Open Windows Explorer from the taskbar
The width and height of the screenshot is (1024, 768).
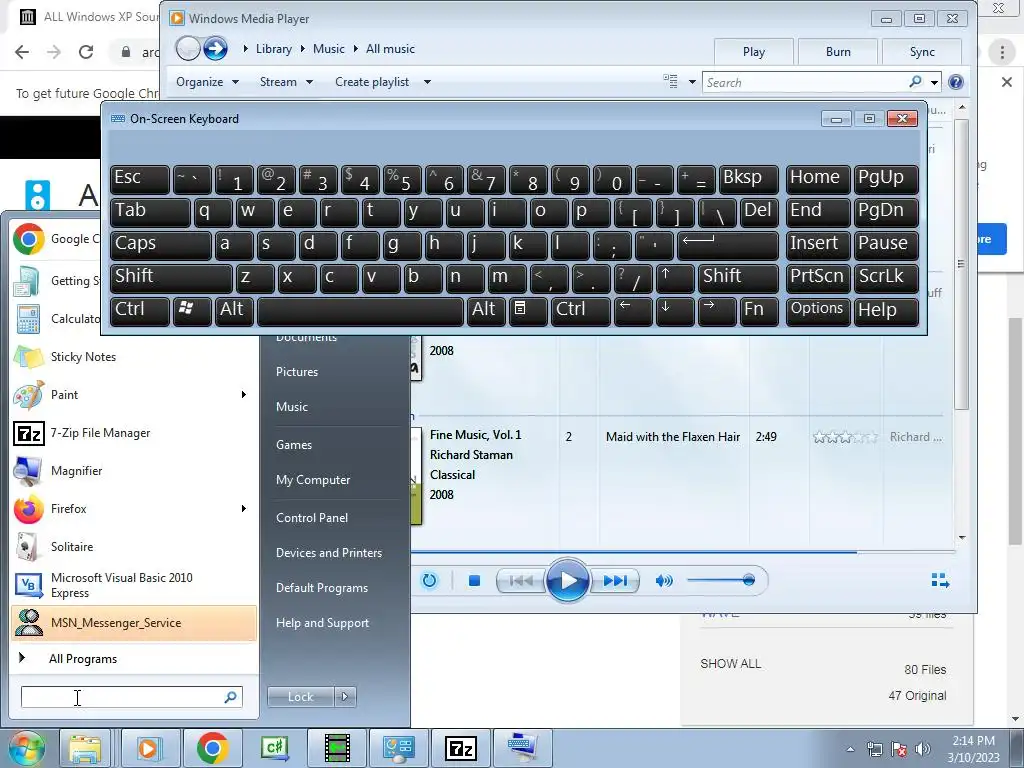85,748
